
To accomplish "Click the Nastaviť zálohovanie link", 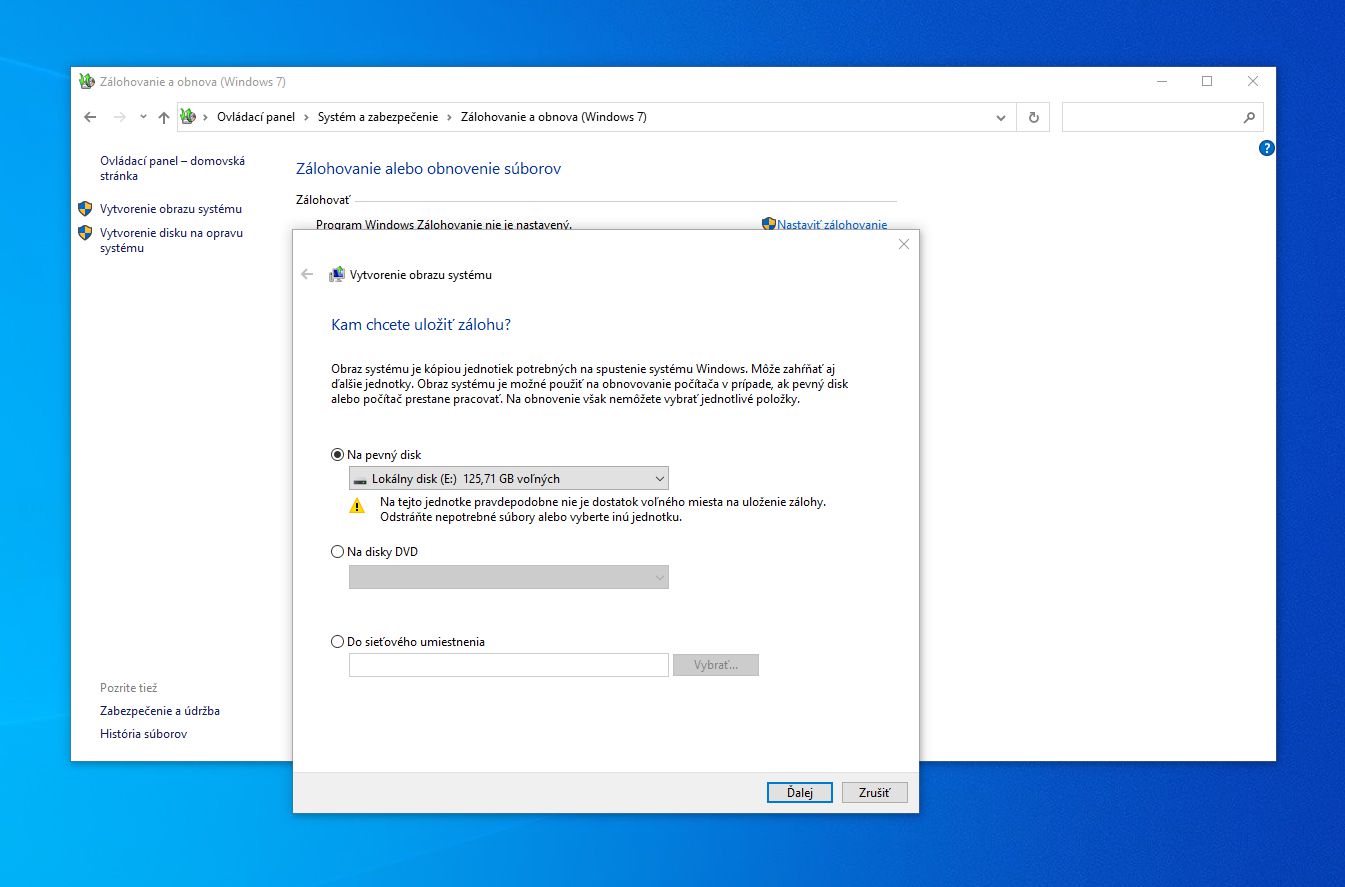I will tap(832, 225).
